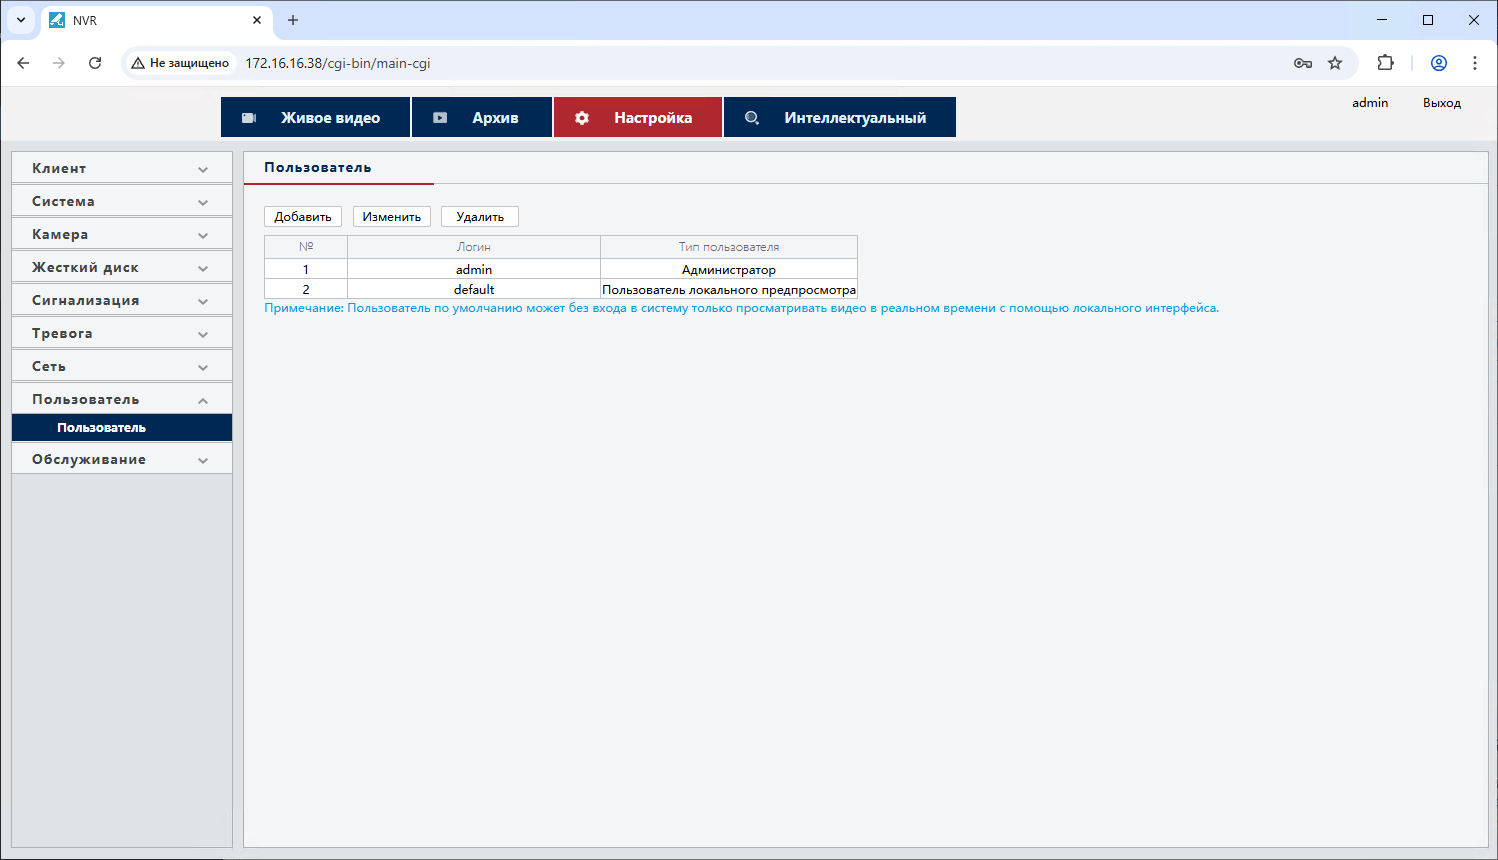Select the default user row

coord(561,289)
